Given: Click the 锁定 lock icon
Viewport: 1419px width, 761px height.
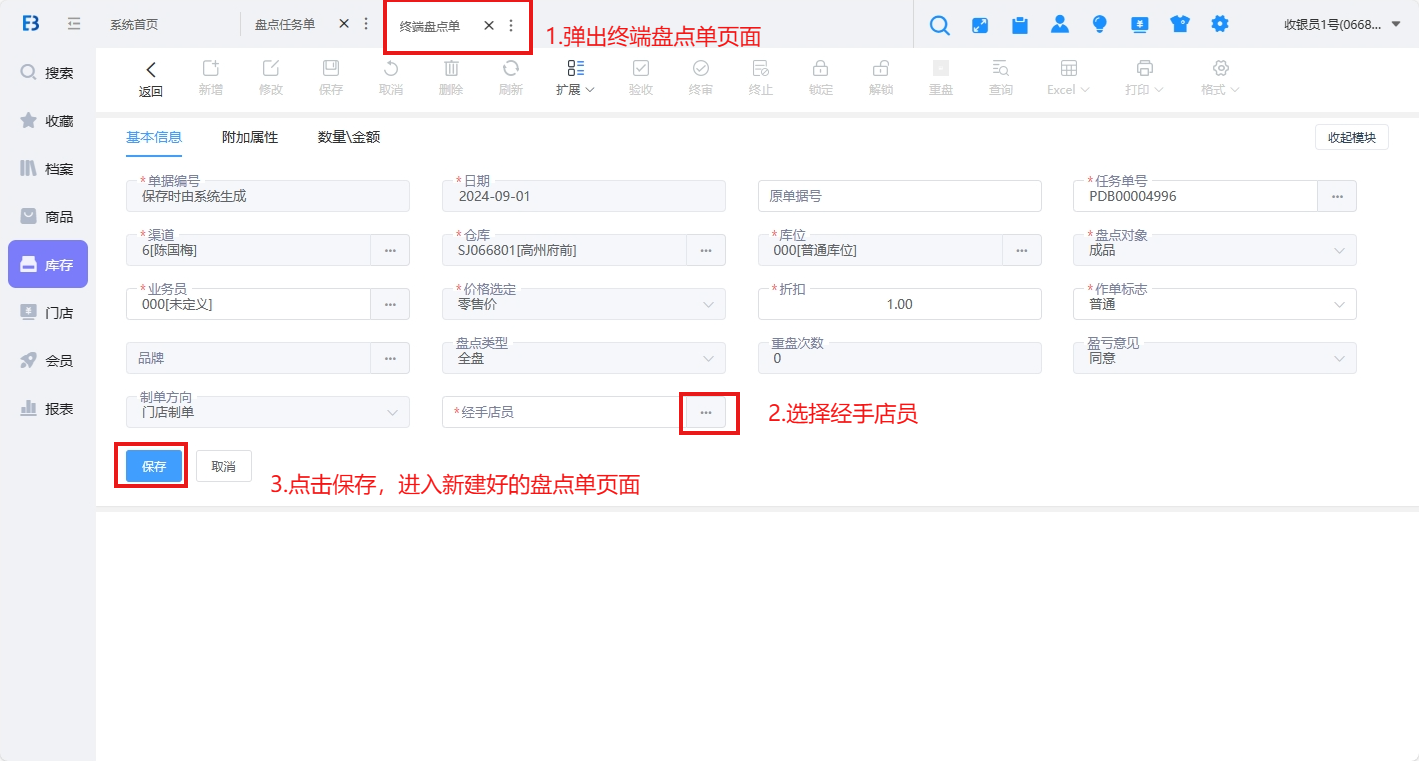Looking at the screenshot, I should [821, 68].
